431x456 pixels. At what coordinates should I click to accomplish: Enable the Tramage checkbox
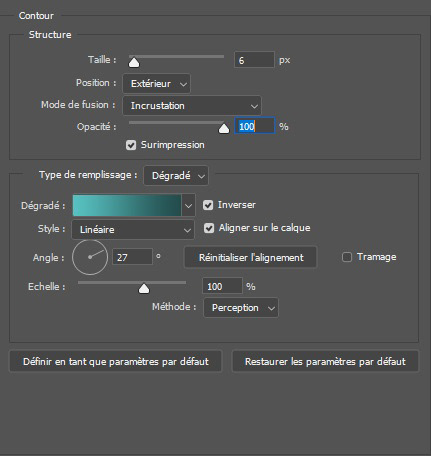click(347, 257)
